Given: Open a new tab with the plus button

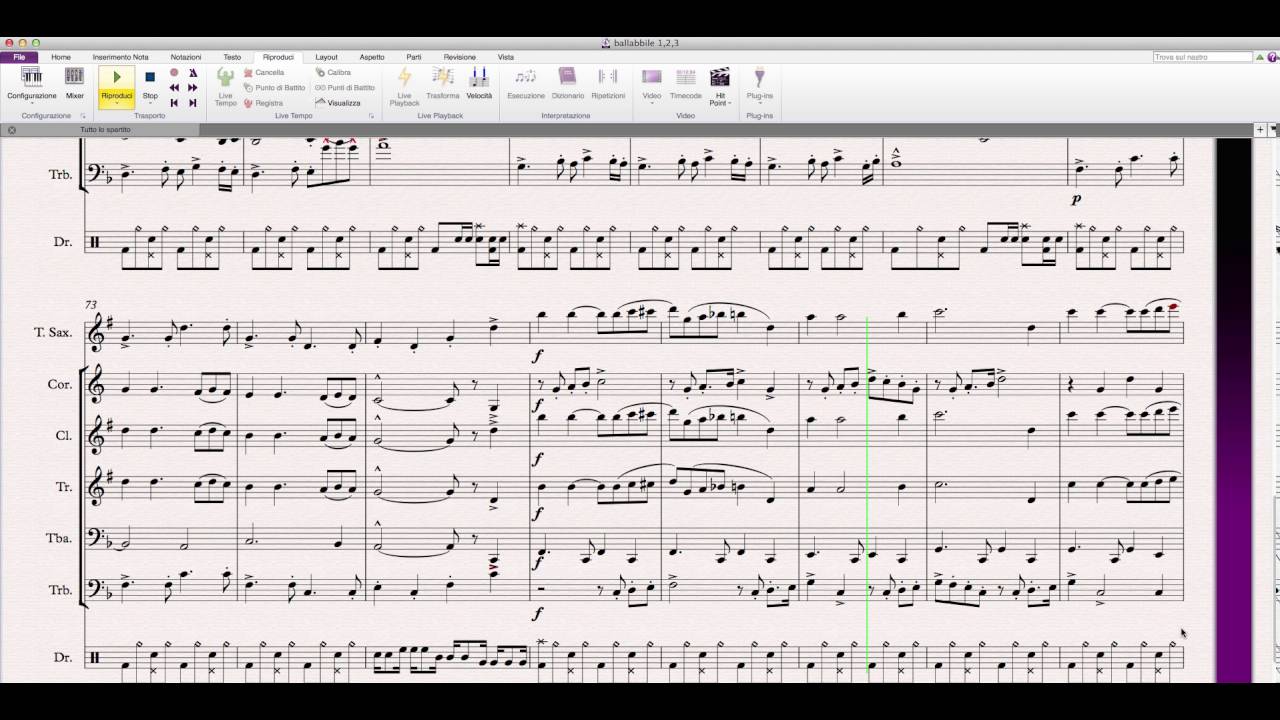Looking at the screenshot, I should pos(1260,129).
